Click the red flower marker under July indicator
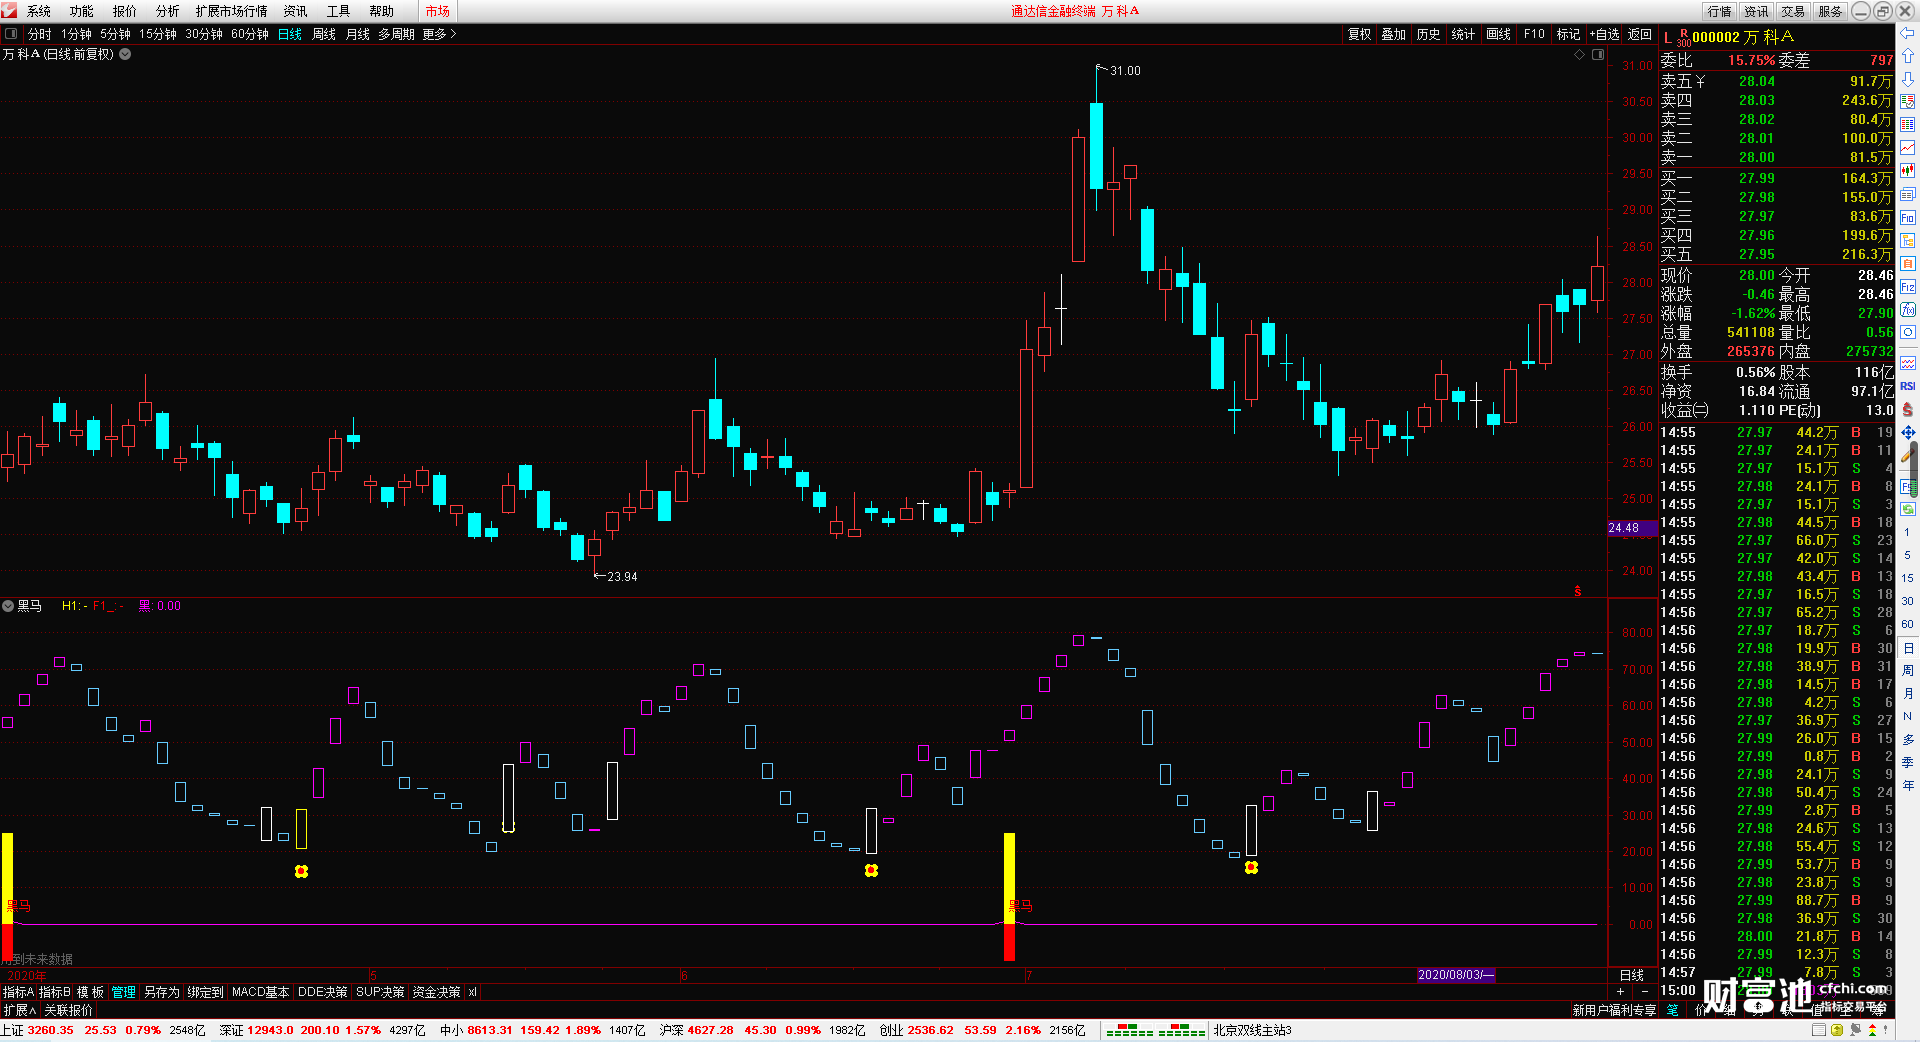 1251,868
